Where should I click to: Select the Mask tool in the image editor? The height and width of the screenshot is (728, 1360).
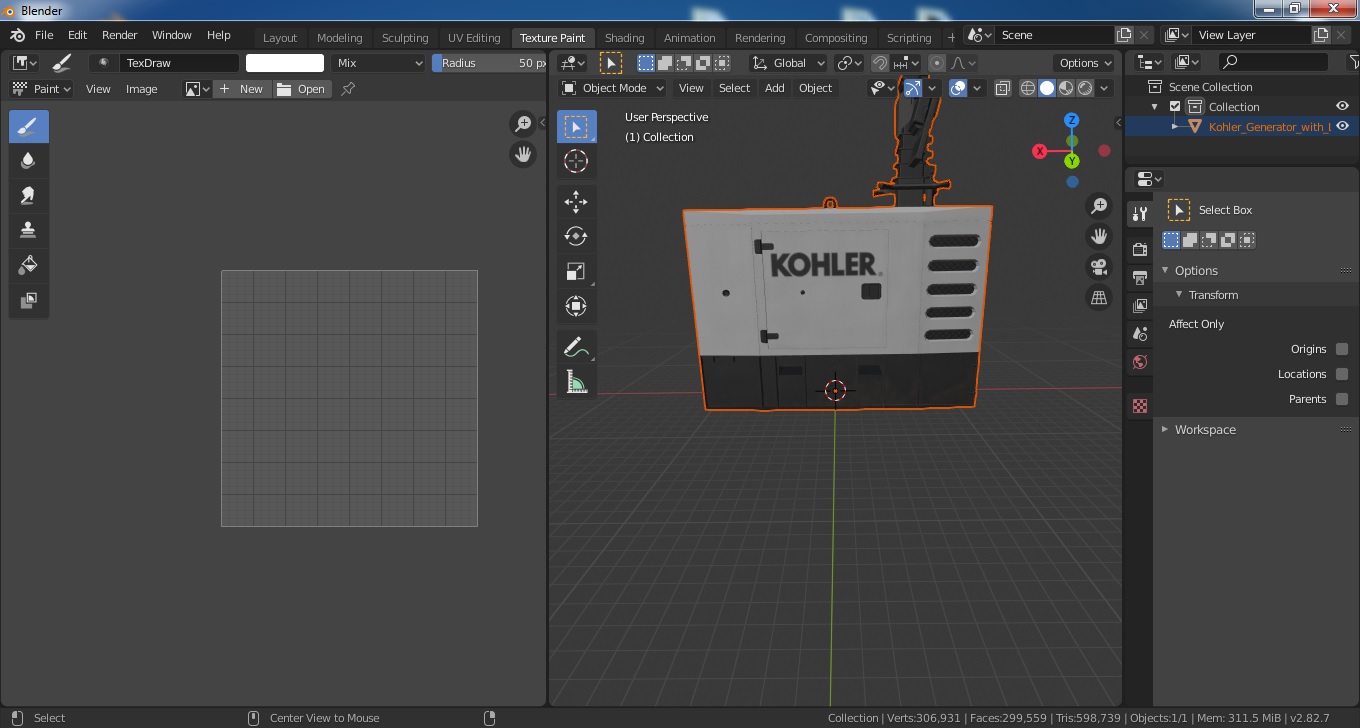coord(29,300)
